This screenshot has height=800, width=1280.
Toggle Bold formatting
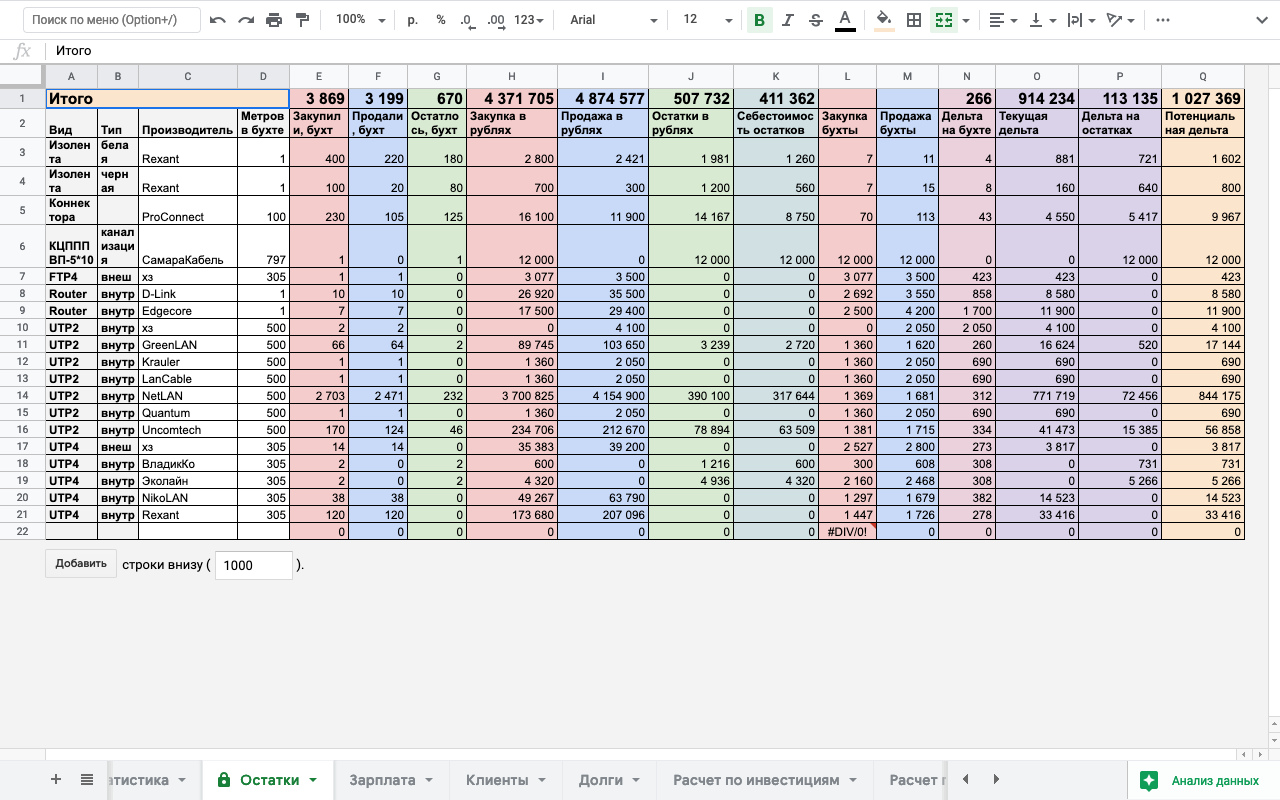[759, 20]
